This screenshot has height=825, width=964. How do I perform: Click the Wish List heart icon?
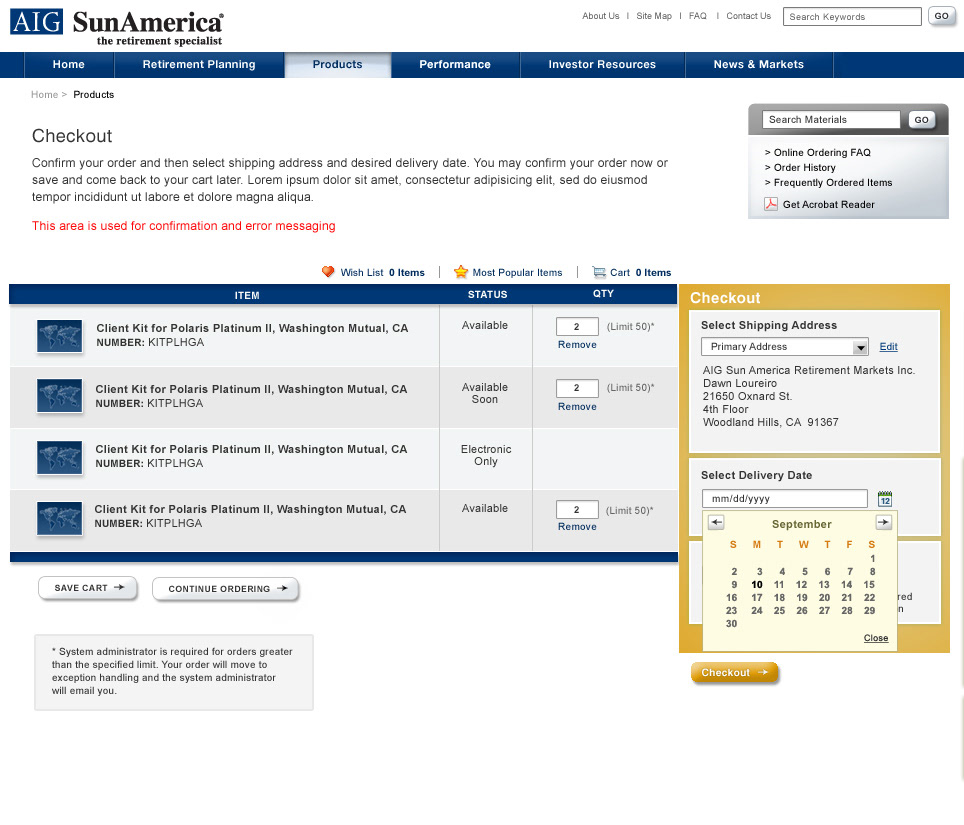pyautogui.click(x=328, y=272)
